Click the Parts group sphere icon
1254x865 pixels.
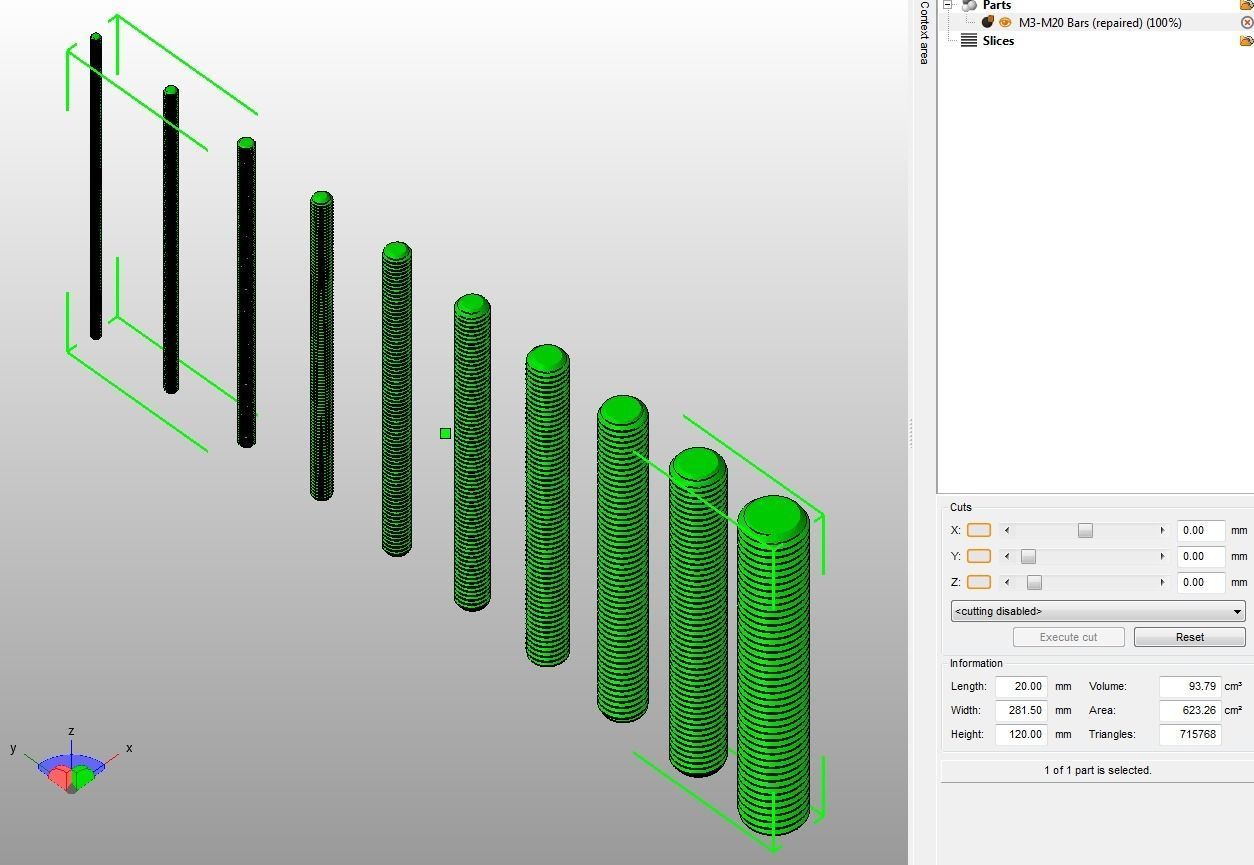[968, 6]
